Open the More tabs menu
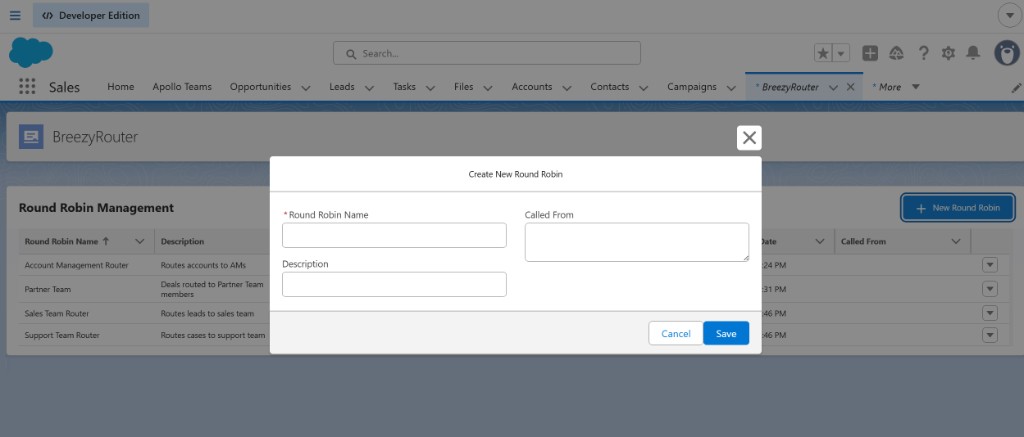 point(896,87)
